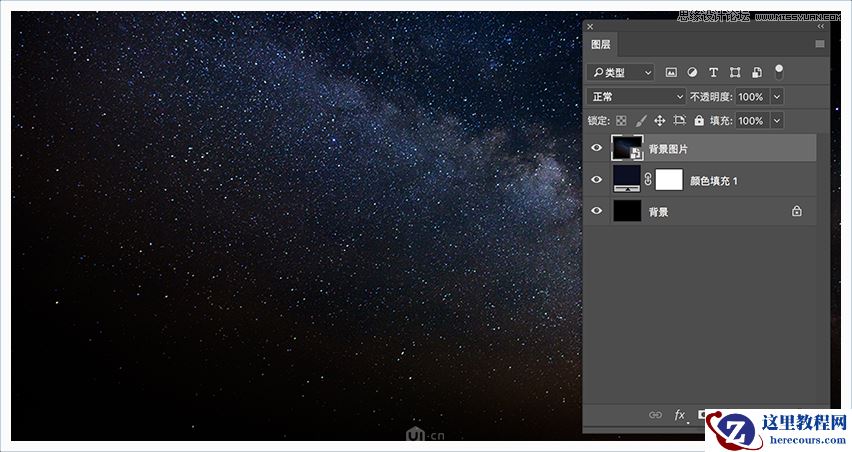
Task: Add a layer style with fx
Action: [679, 415]
